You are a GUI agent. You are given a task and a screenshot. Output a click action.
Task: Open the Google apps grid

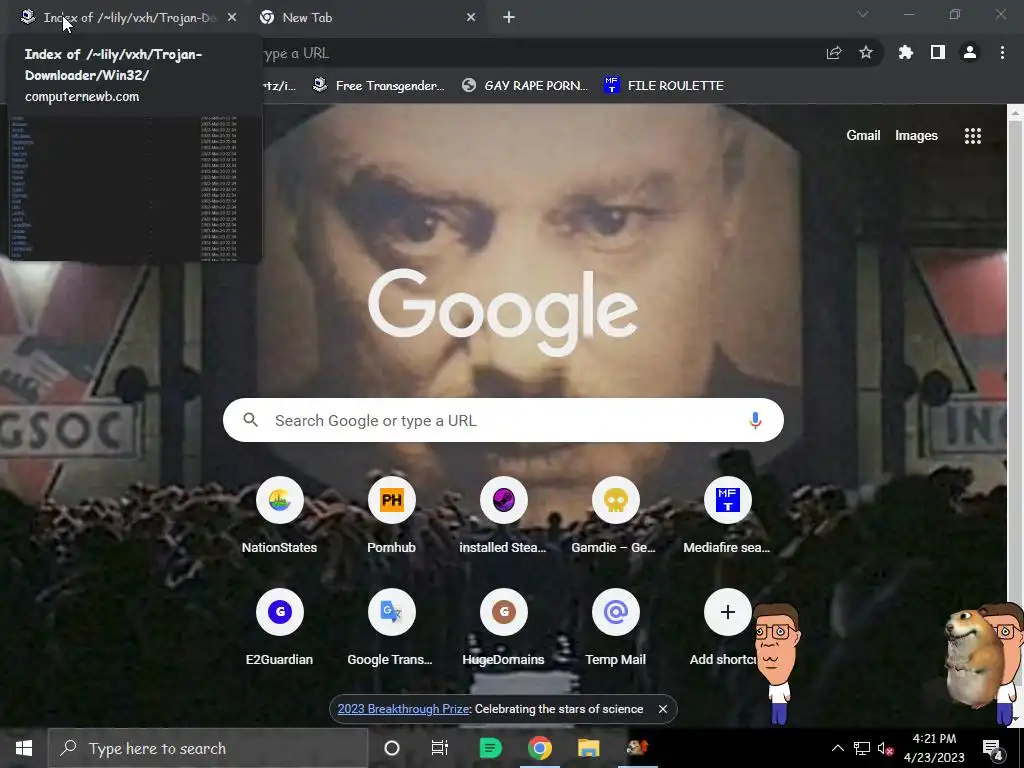972,135
